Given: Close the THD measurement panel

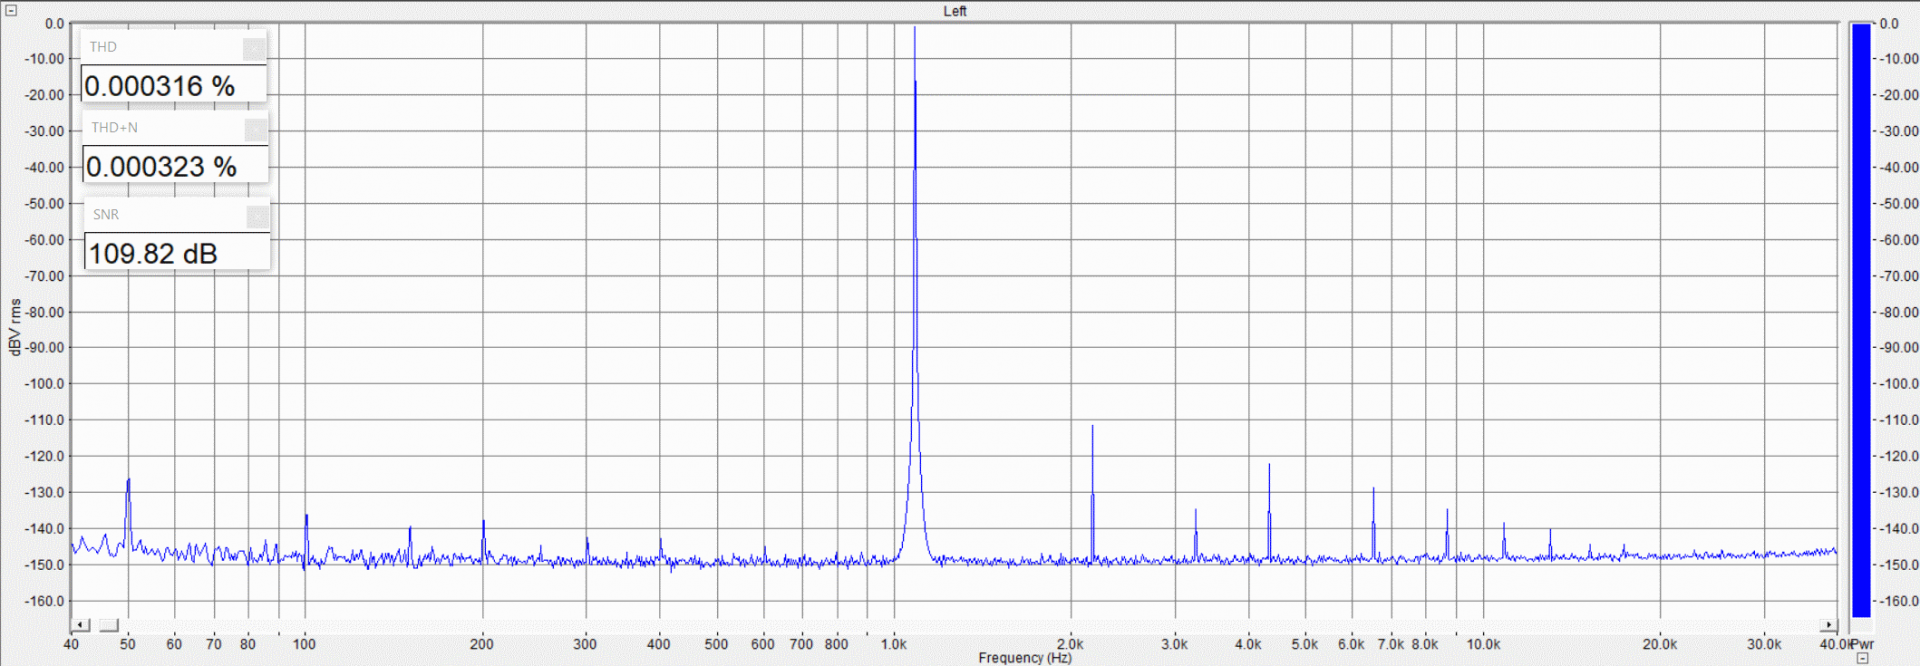Looking at the screenshot, I should tap(254, 47).
